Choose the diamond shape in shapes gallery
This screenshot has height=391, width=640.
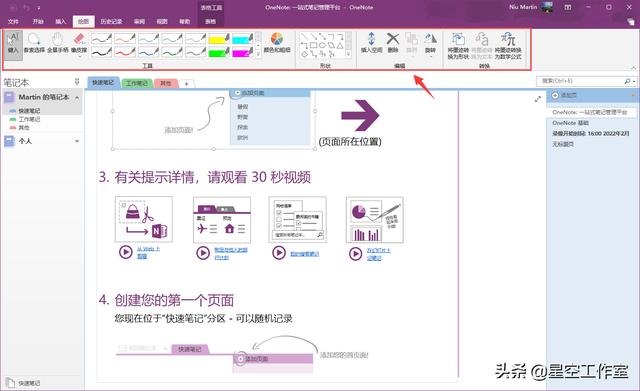(304, 54)
